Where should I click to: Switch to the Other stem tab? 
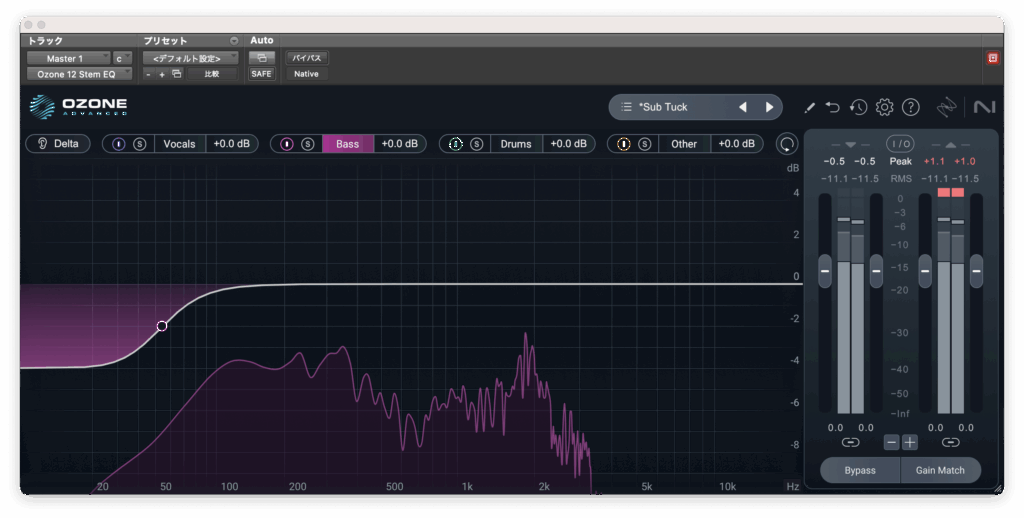coord(684,144)
